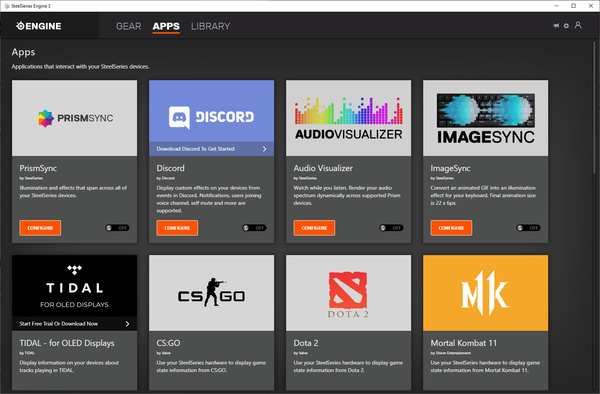
Task: Toggle PrismSync on/off switch
Action: tap(117, 228)
